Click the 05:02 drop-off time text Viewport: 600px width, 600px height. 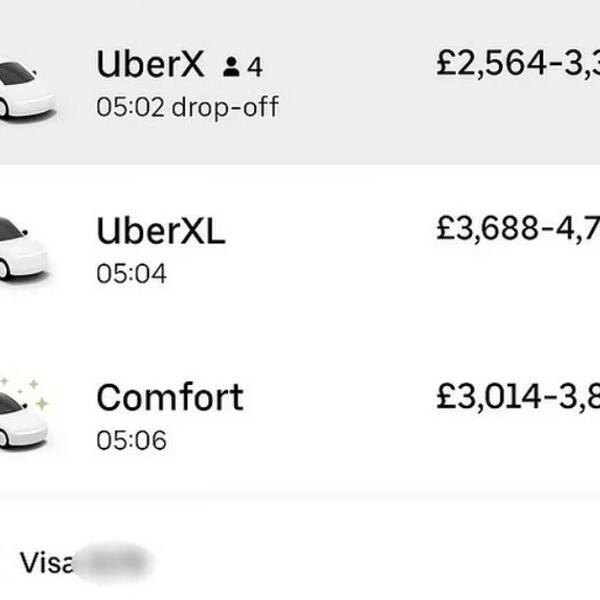pyautogui.click(x=187, y=107)
